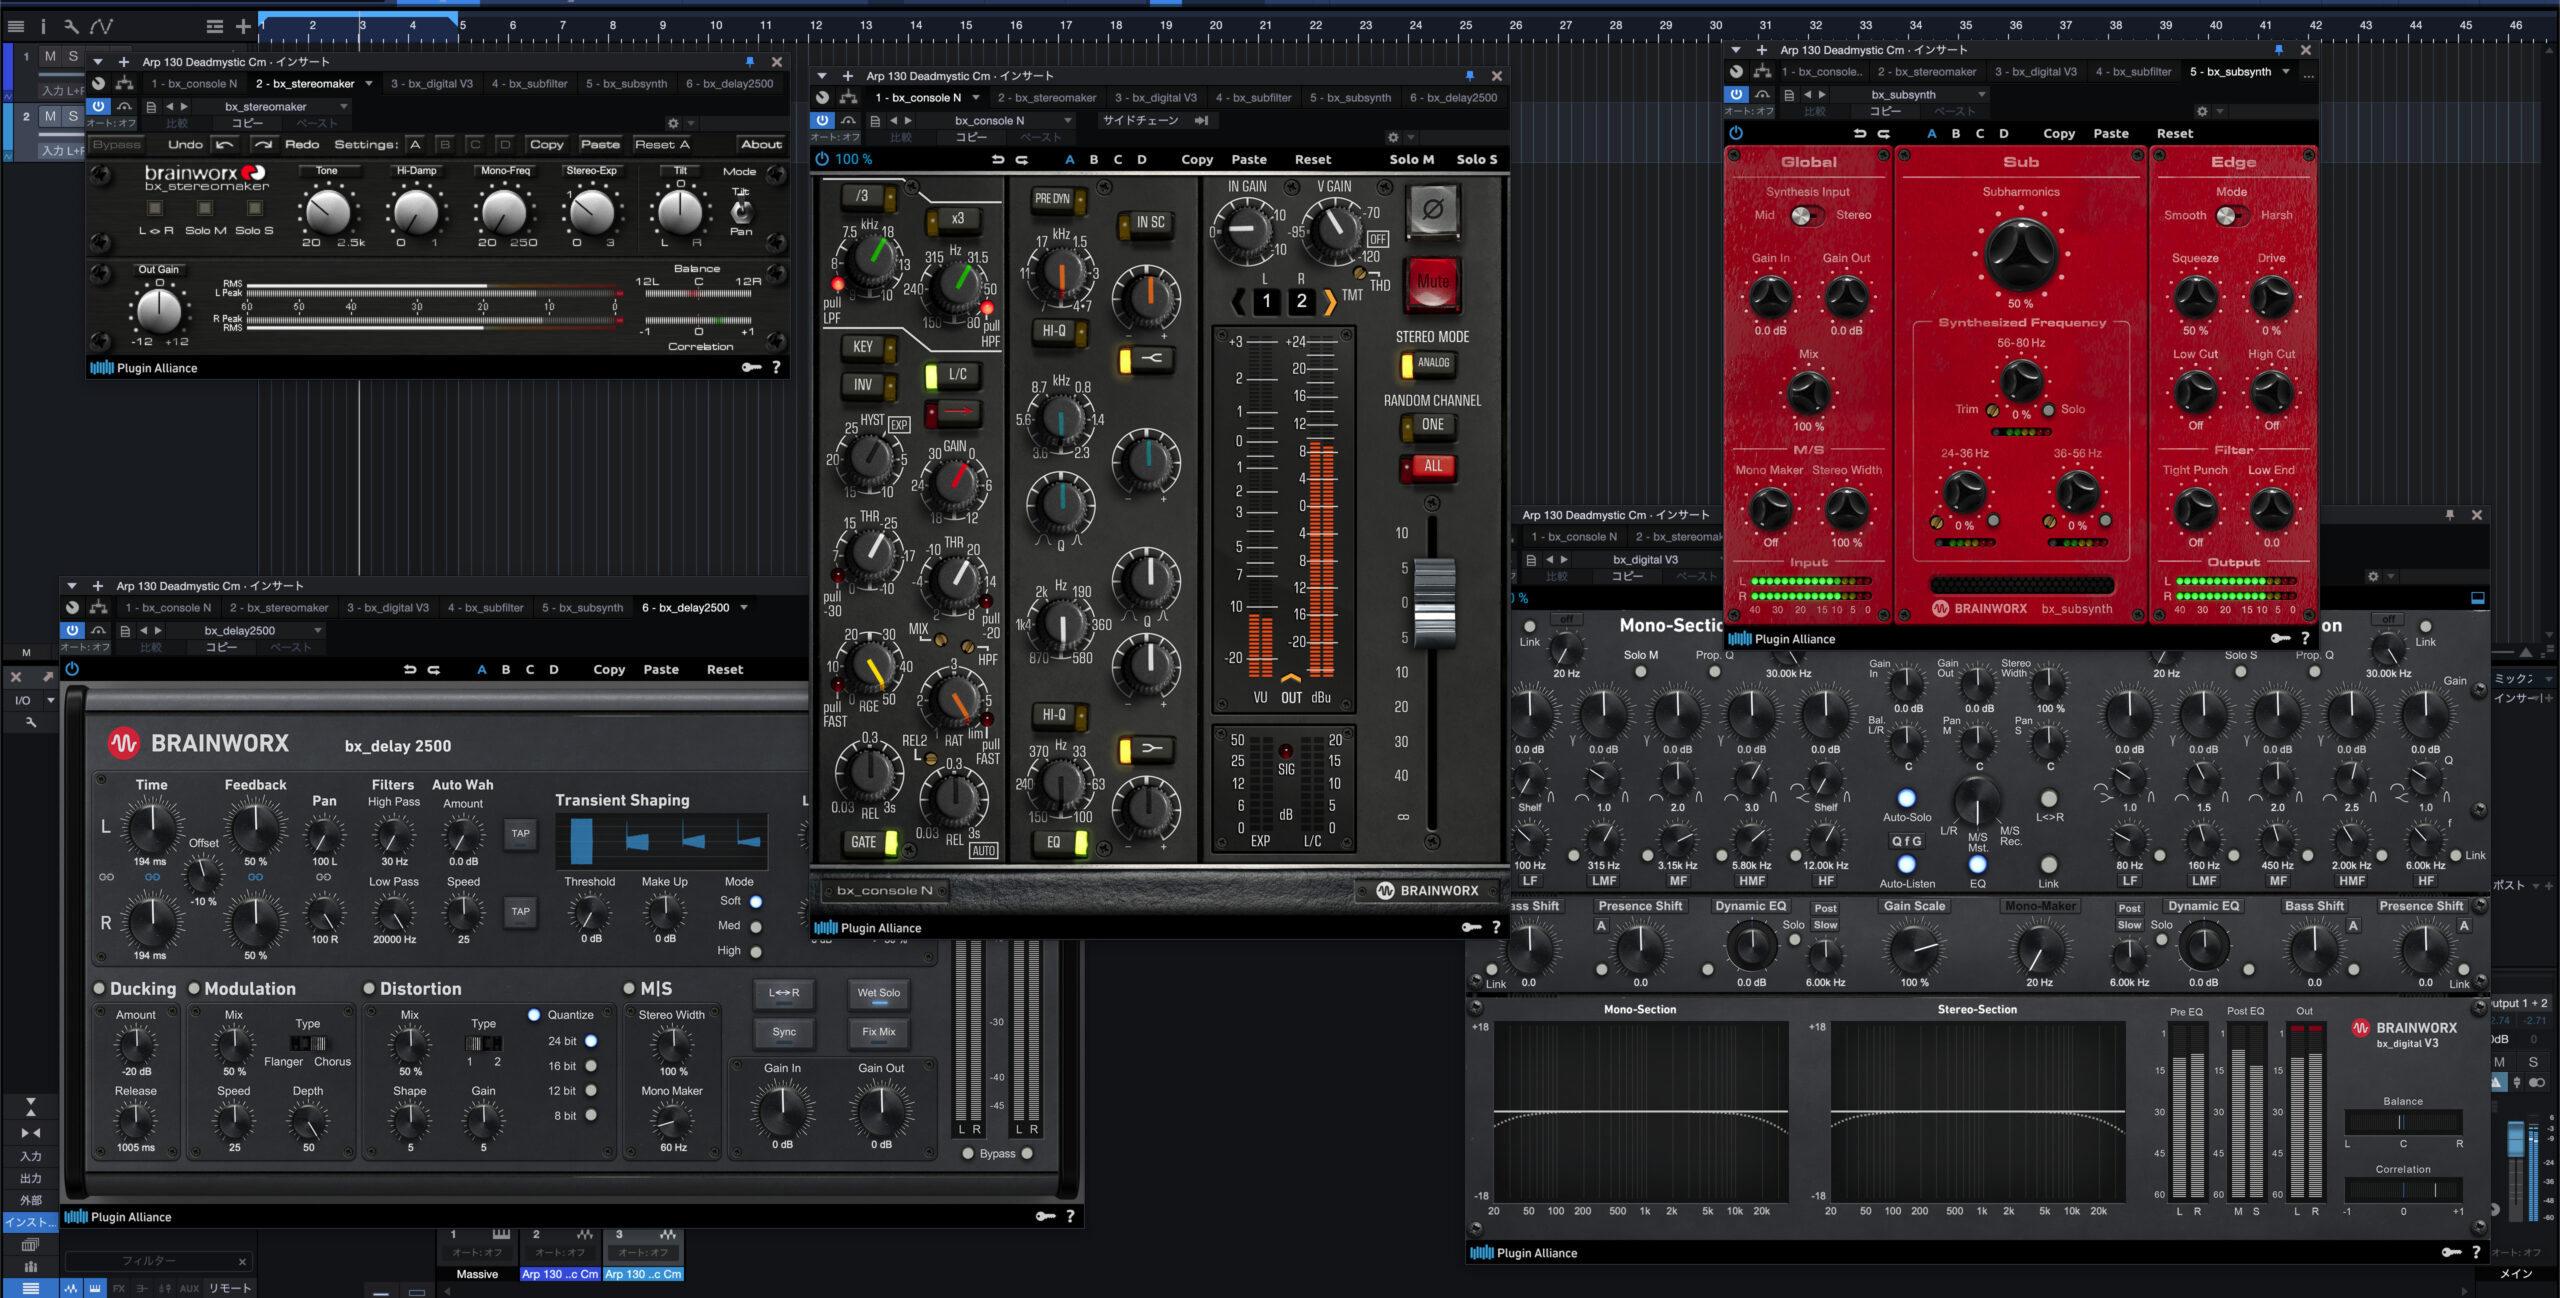Screen dimensions: 2560x1298
Task: Open the key license icon in bx_subsynth footer
Action: pyautogui.click(x=2280, y=638)
